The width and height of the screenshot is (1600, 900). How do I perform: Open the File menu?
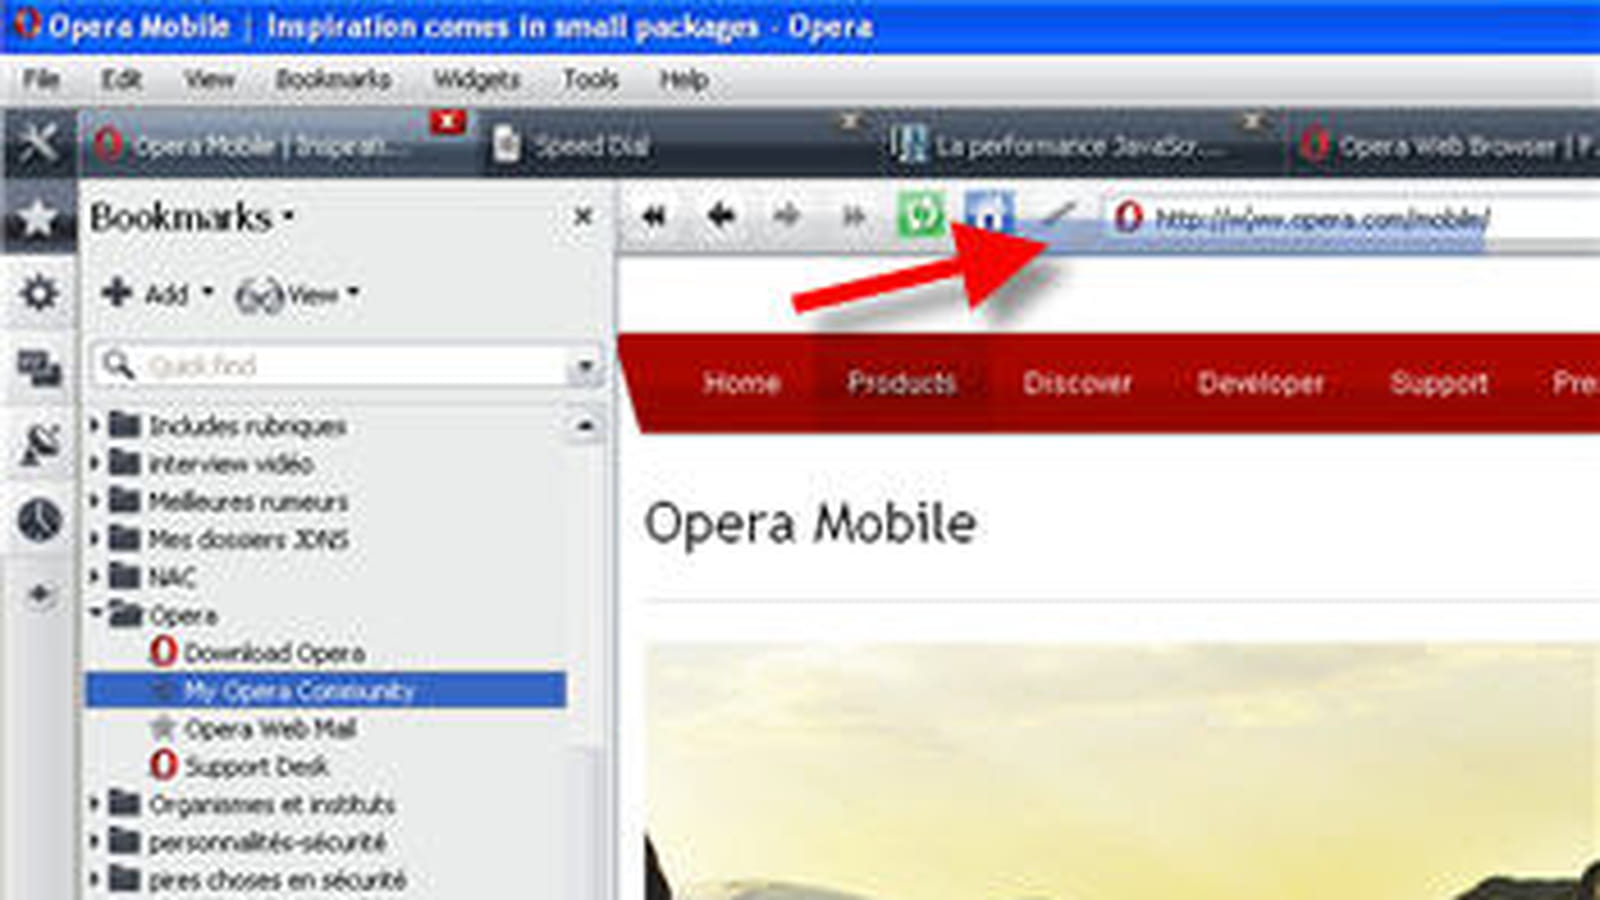pyautogui.click(x=41, y=79)
